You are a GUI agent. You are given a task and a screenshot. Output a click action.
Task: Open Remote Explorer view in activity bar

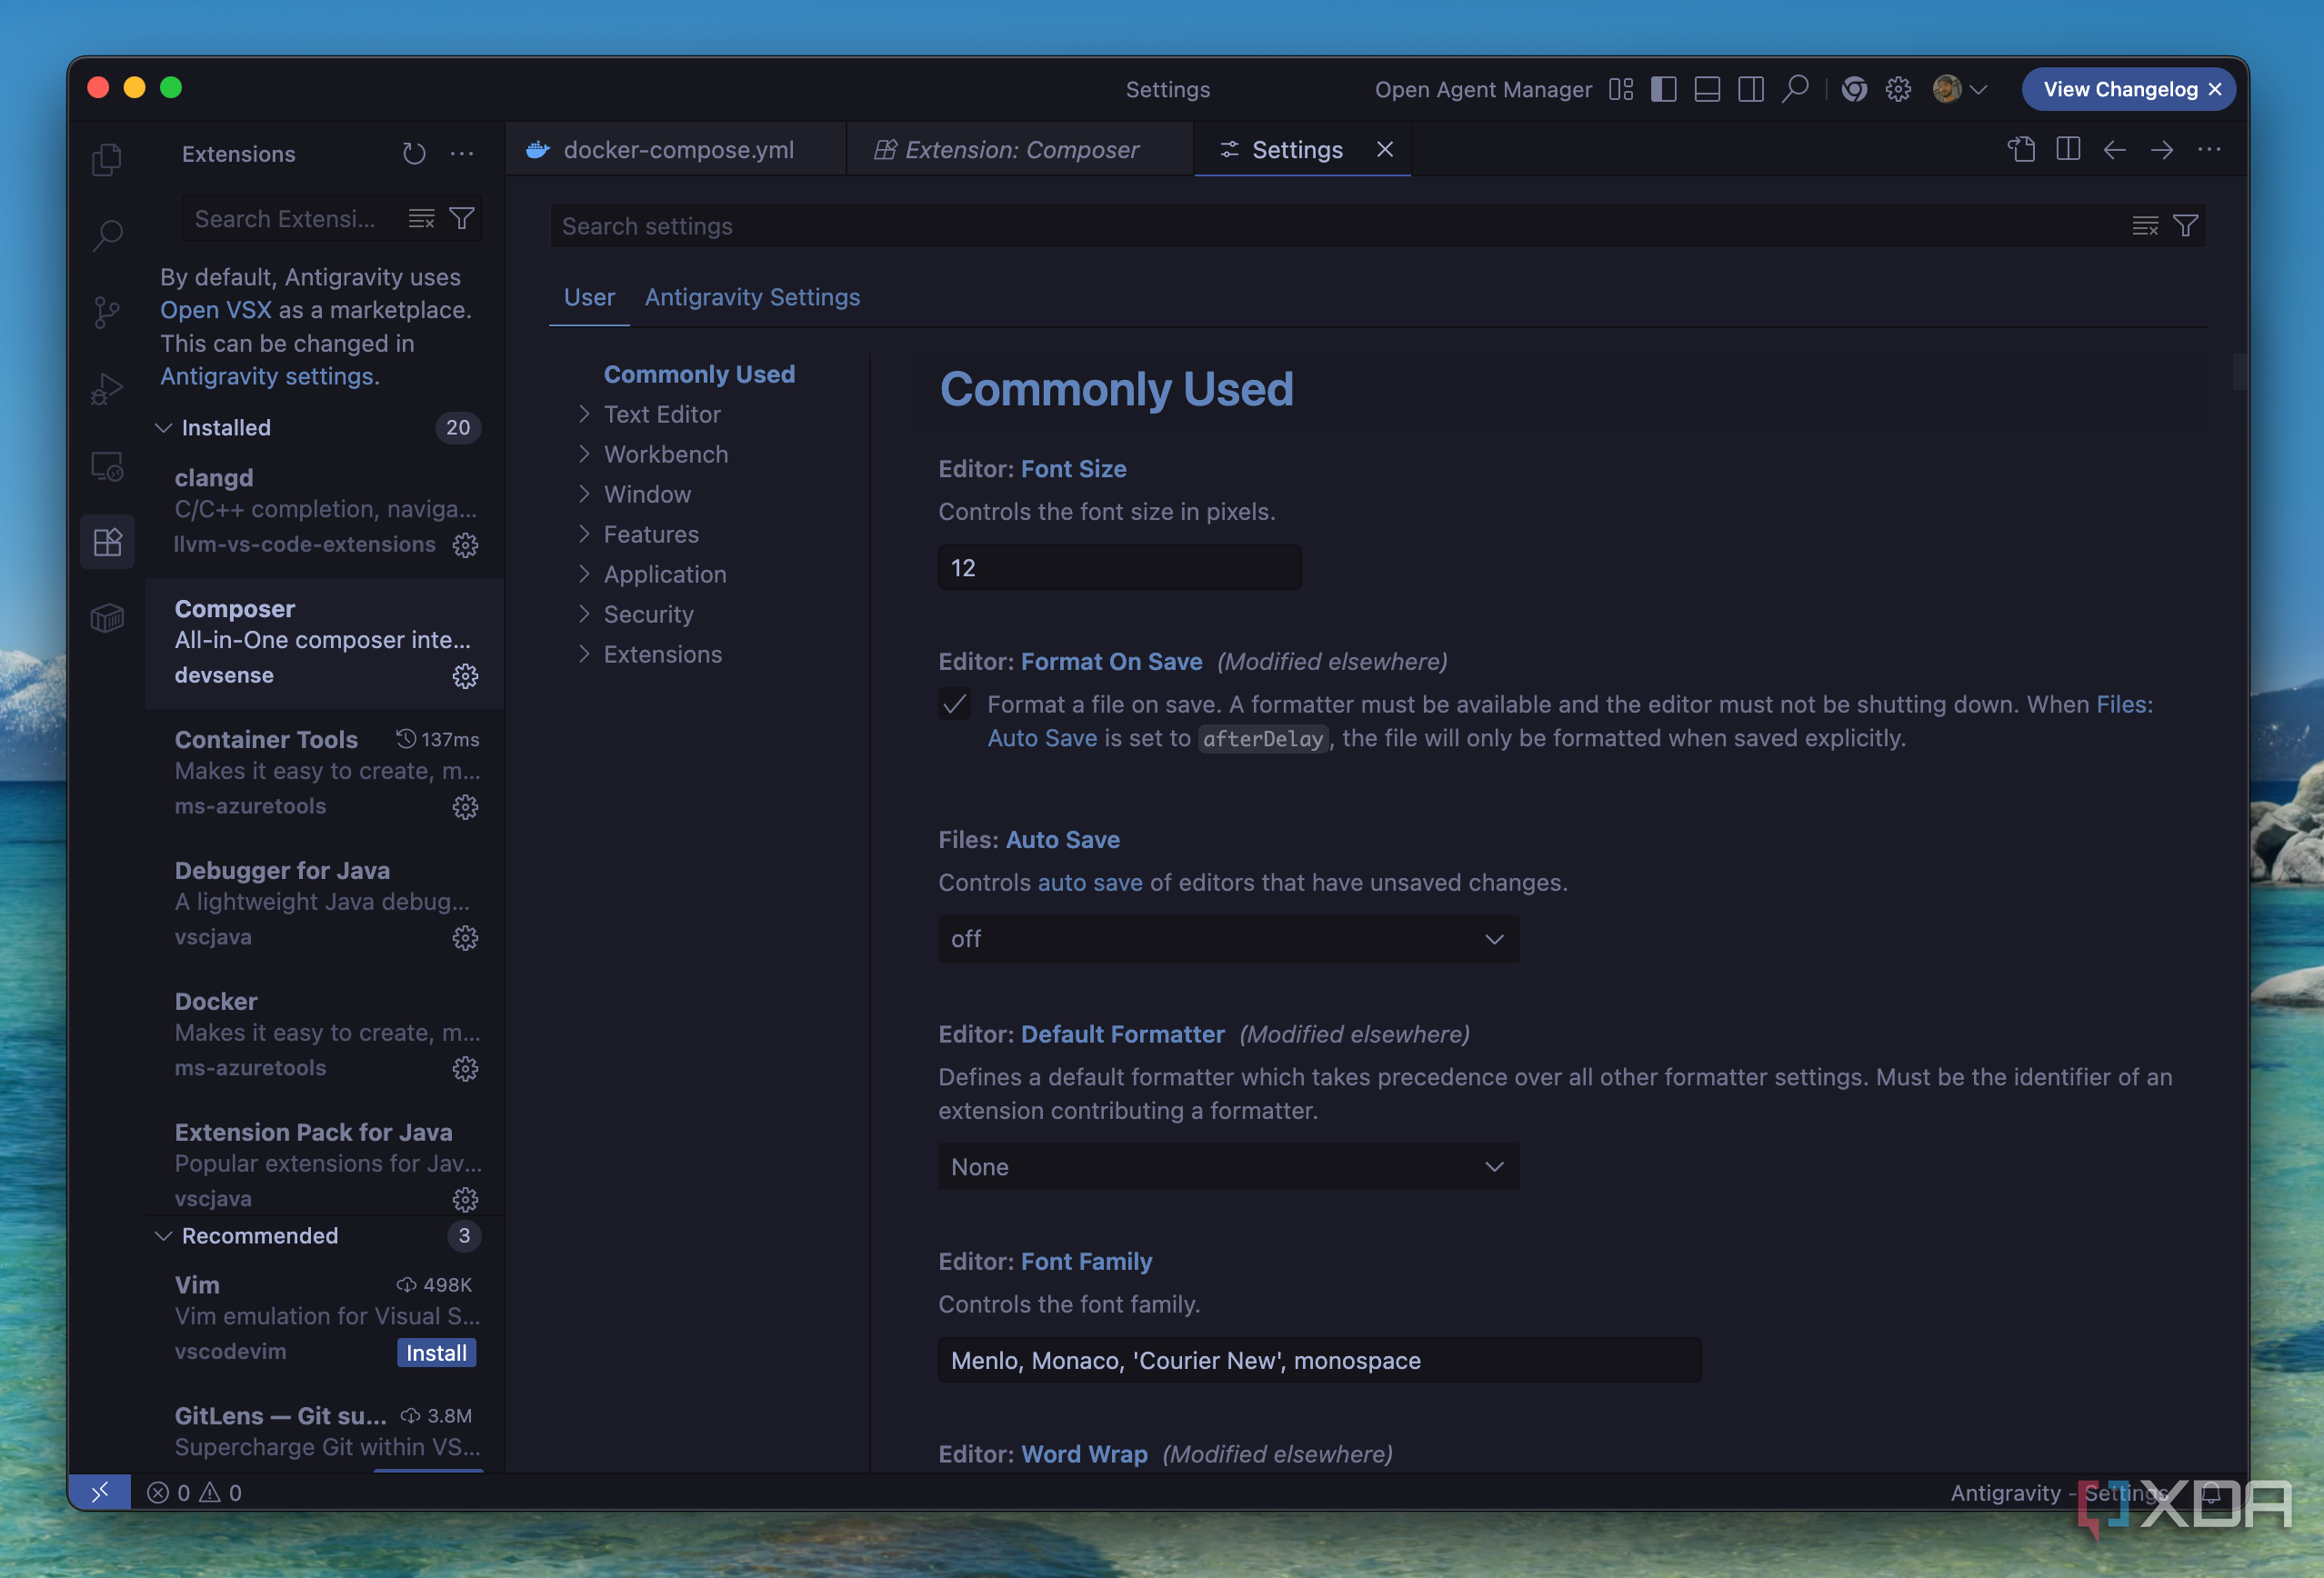pos(107,466)
